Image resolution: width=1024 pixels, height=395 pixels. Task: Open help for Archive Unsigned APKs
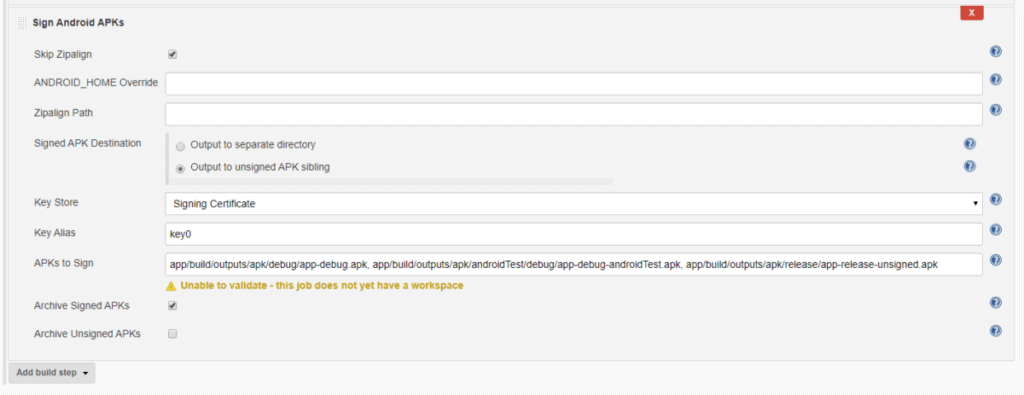coord(995,331)
